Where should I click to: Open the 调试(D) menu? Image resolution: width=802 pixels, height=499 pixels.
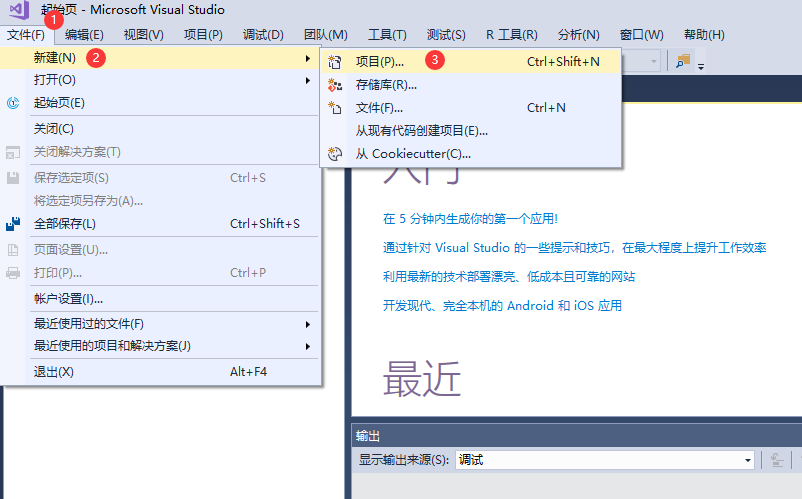tap(263, 35)
